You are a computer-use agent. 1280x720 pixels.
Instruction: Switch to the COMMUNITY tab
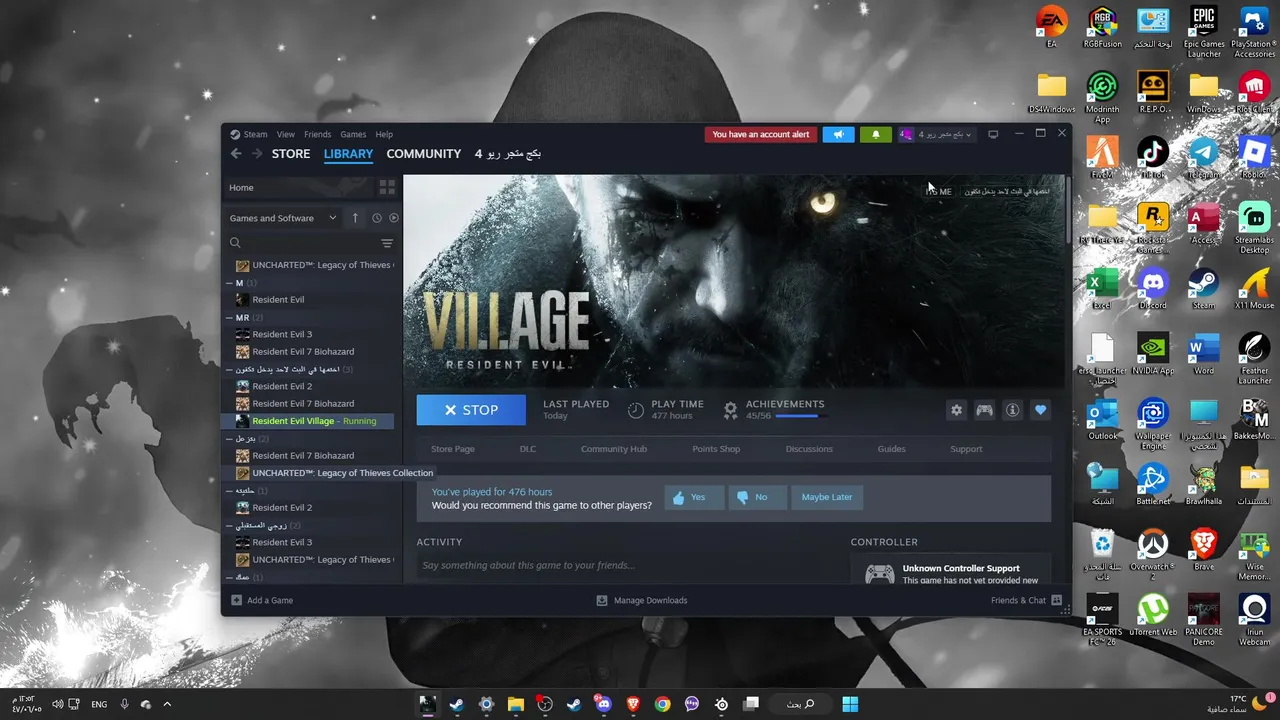pyautogui.click(x=424, y=154)
